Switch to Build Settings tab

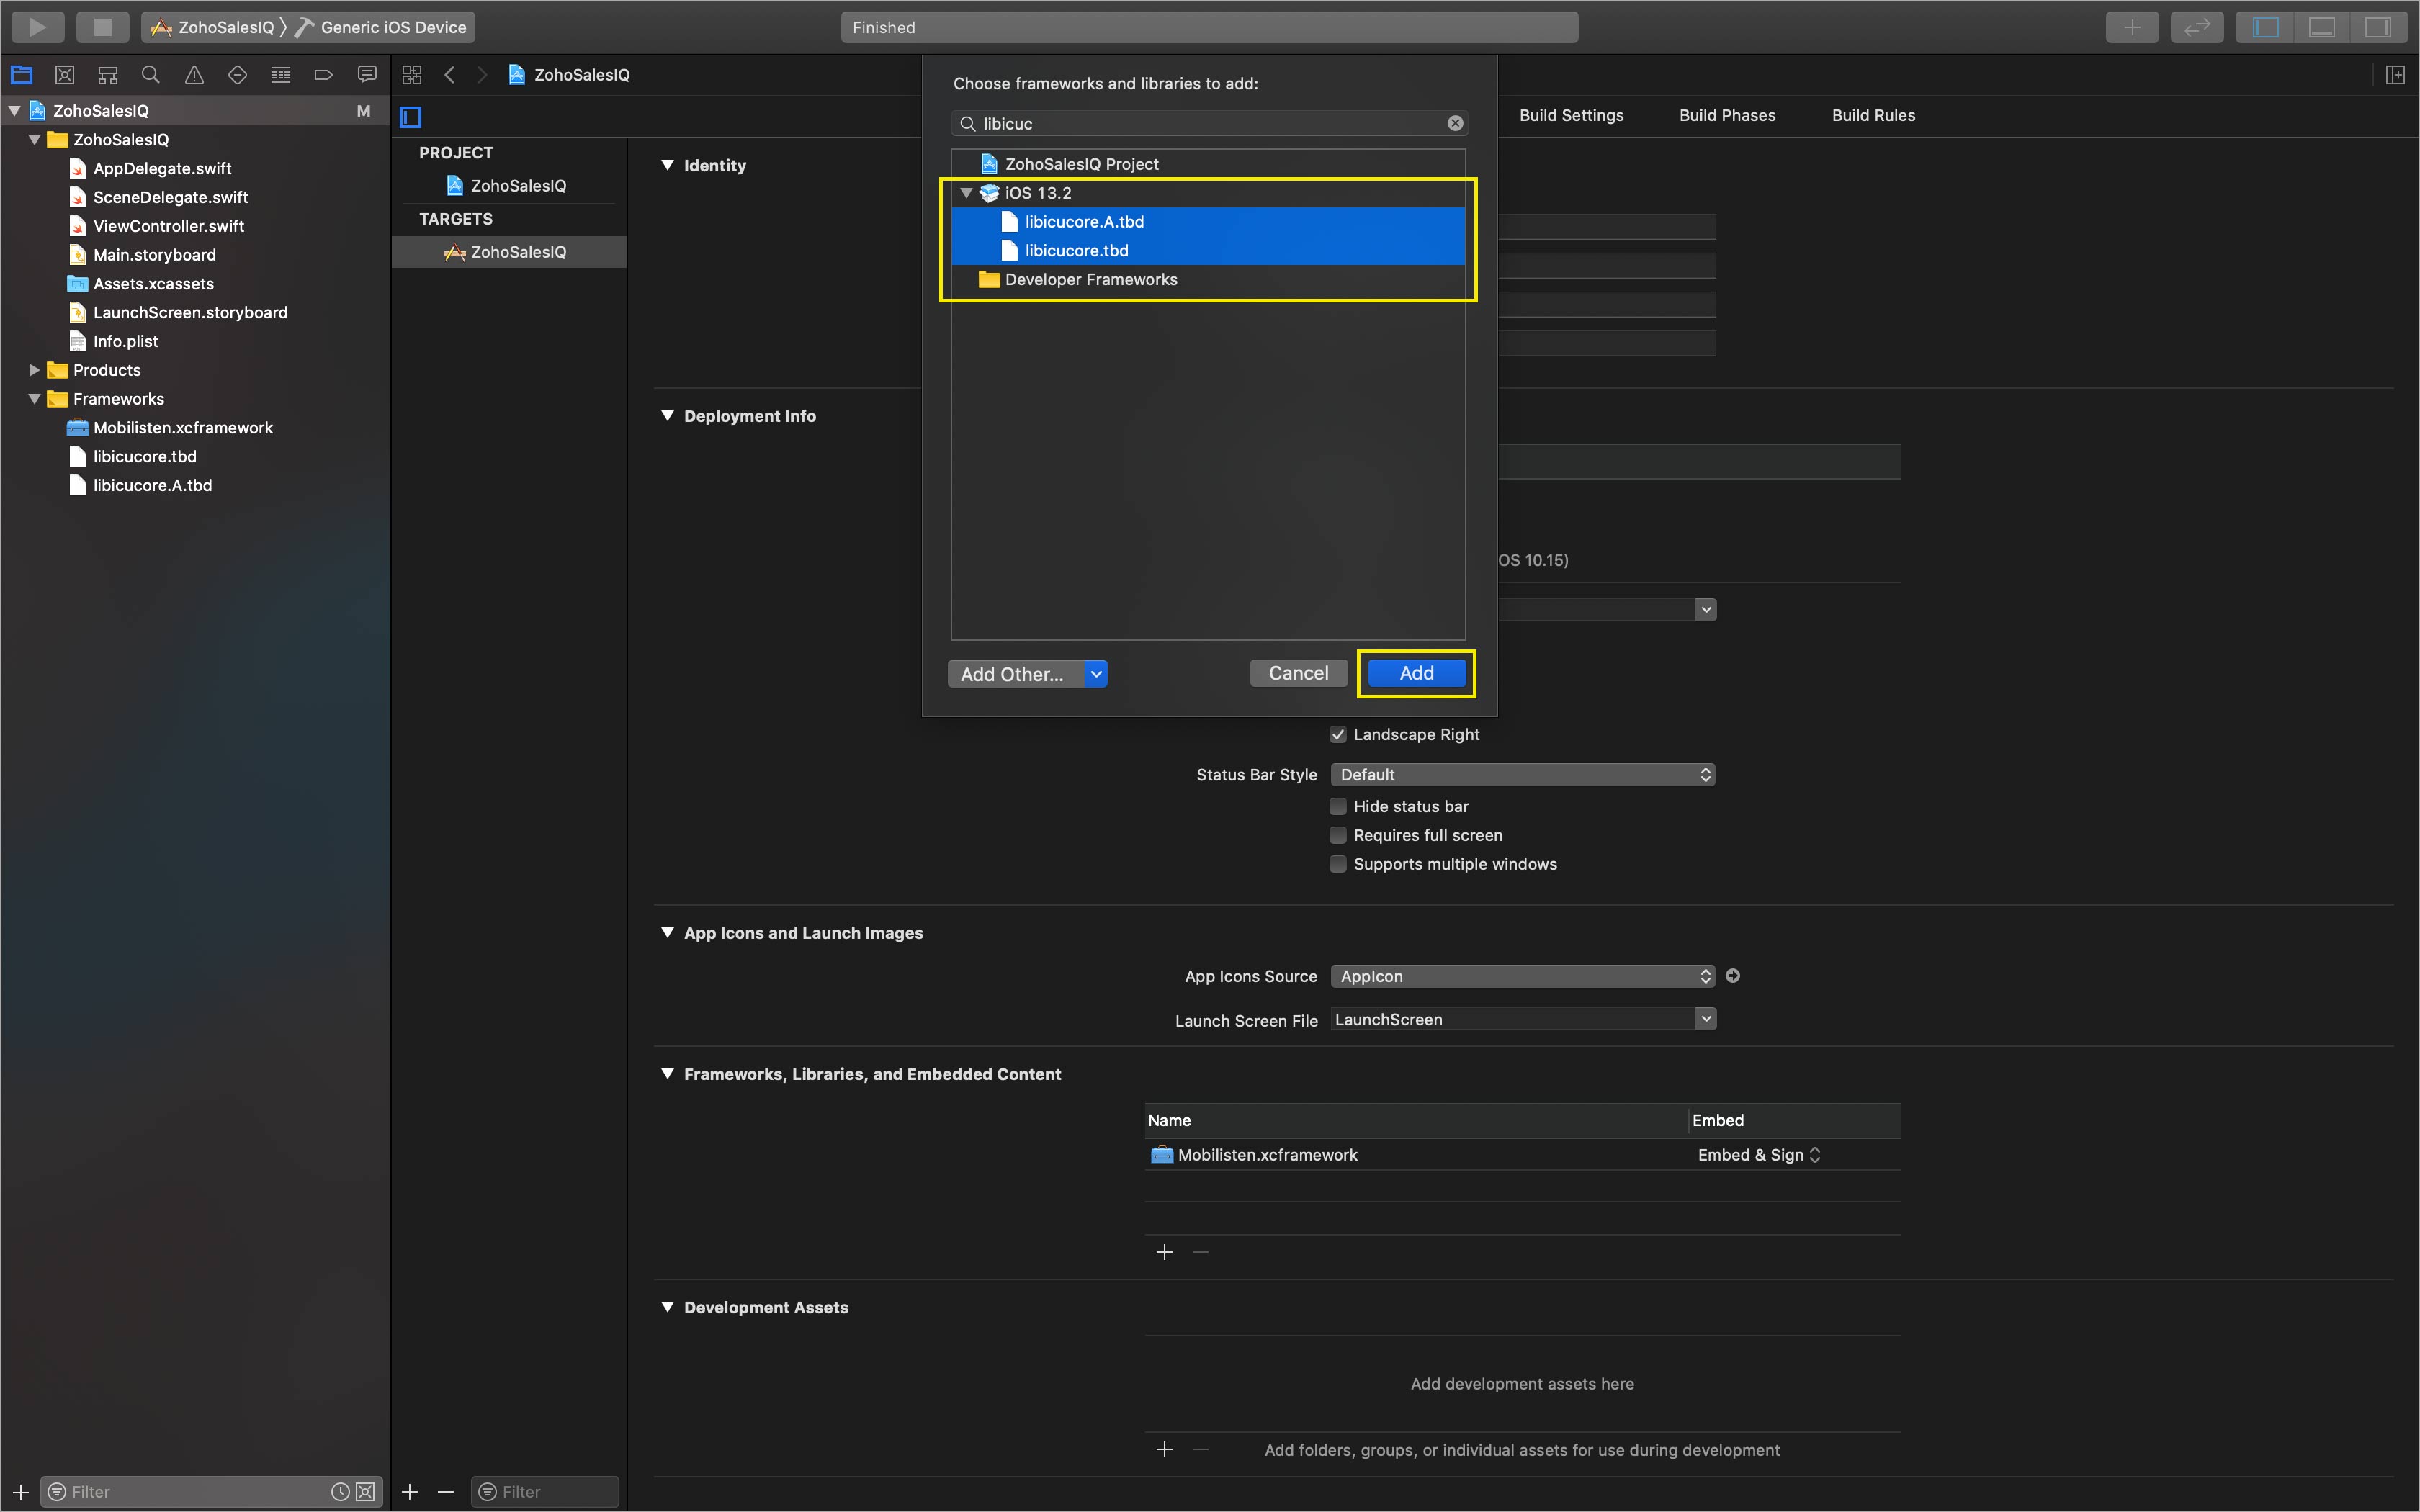[1571, 115]
